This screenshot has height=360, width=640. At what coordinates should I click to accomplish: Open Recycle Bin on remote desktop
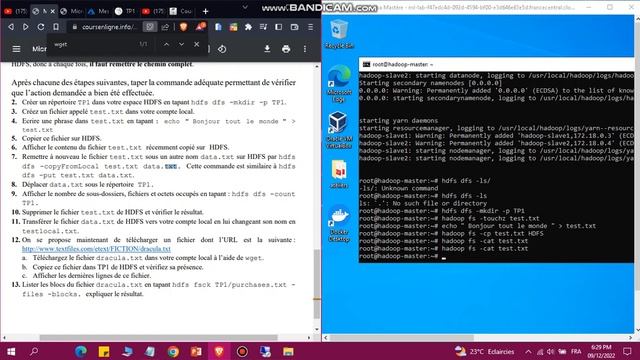click(339, 33)
